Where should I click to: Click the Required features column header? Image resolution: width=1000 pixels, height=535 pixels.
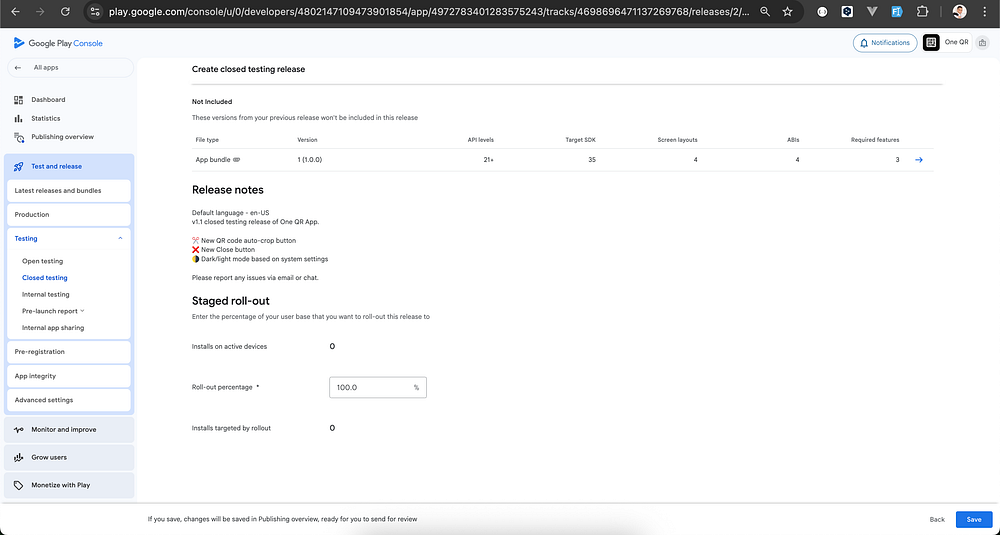pos(875,140)
